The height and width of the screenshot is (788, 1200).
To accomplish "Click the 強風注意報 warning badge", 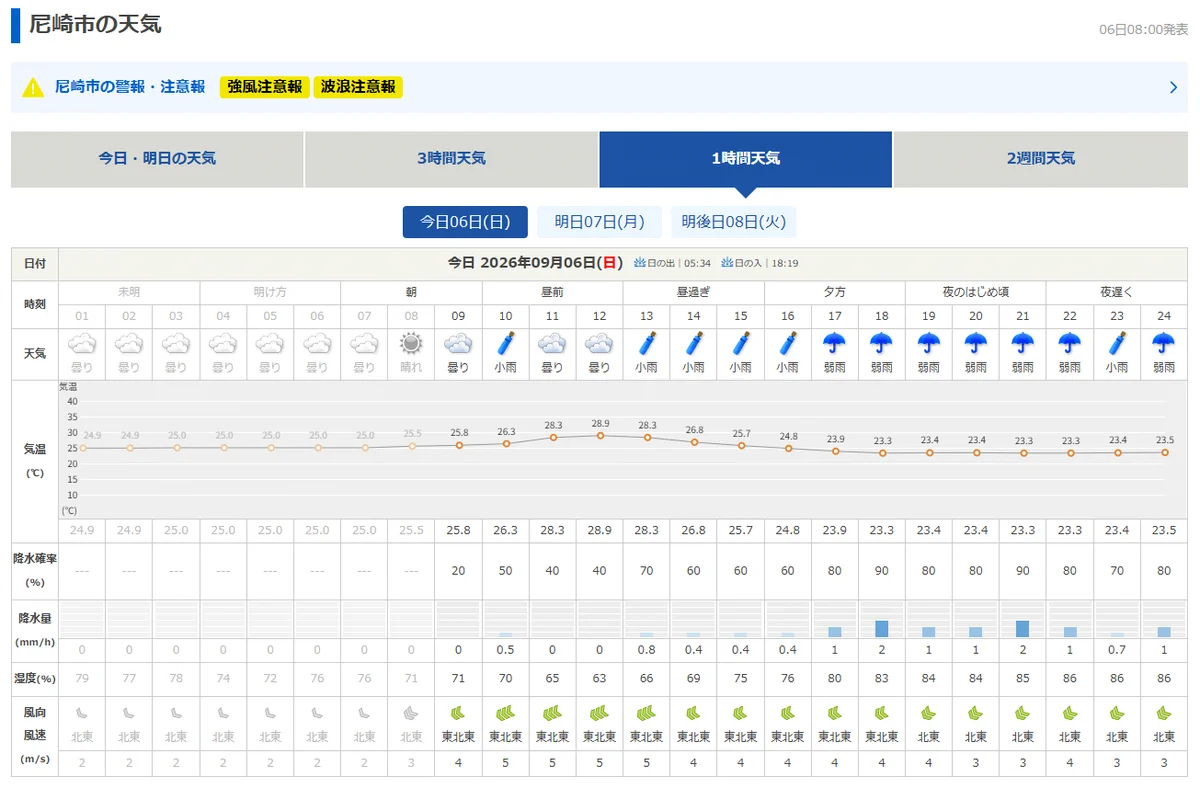I will [265, 87].
